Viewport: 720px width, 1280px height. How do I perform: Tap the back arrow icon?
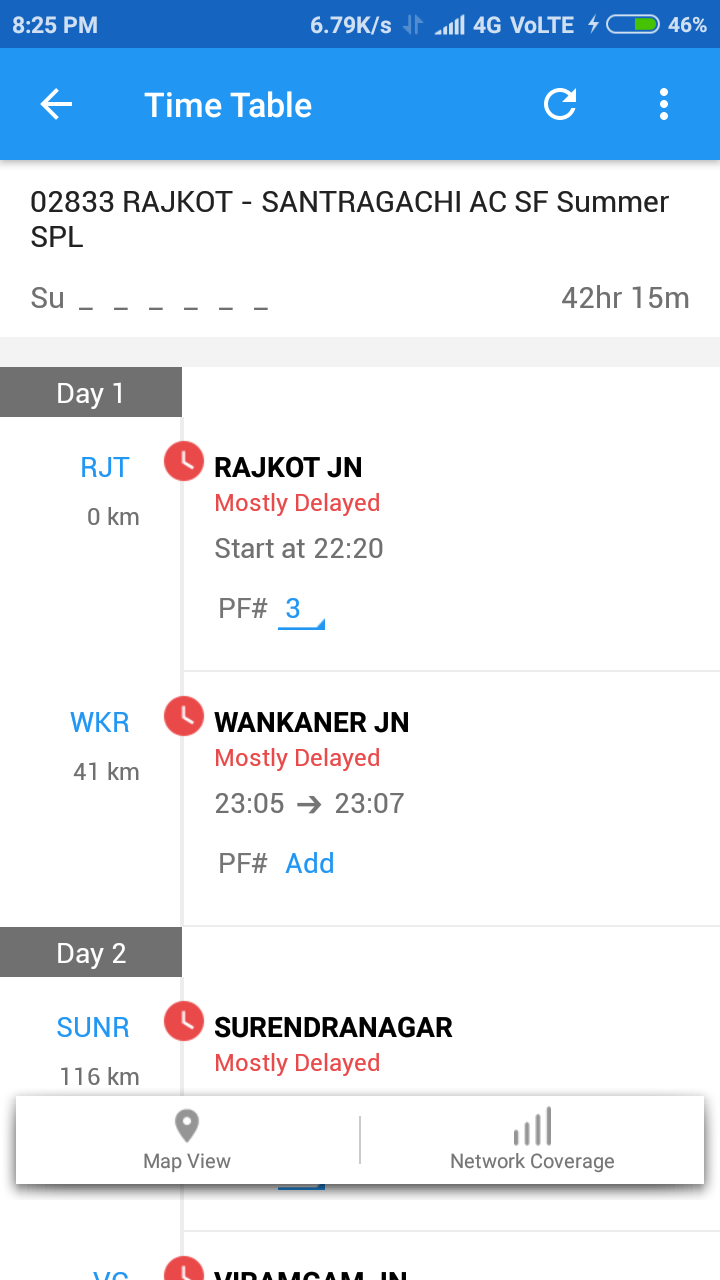click(x=56, y=105)
